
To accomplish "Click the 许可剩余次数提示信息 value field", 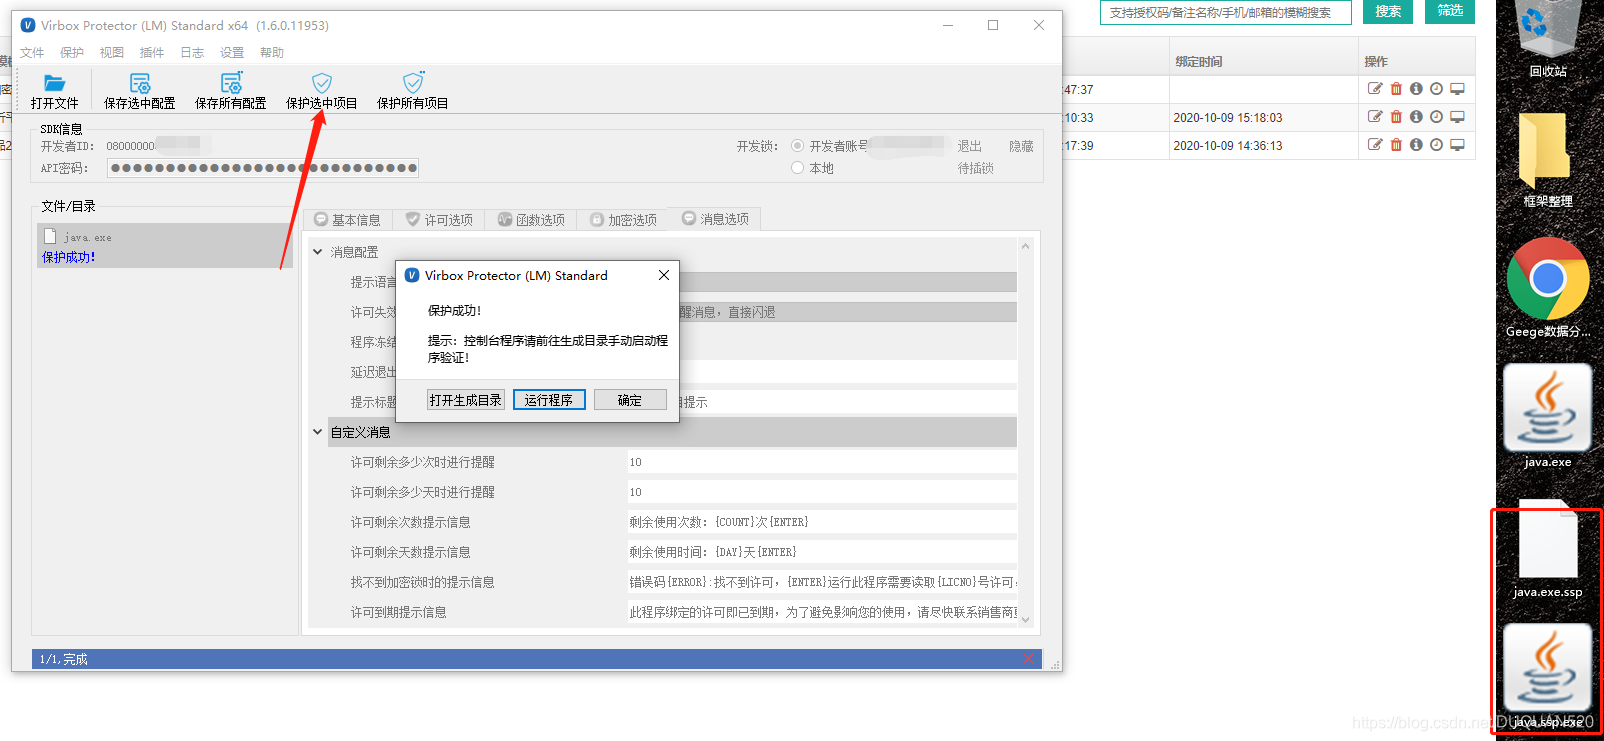I will (822, 522).
